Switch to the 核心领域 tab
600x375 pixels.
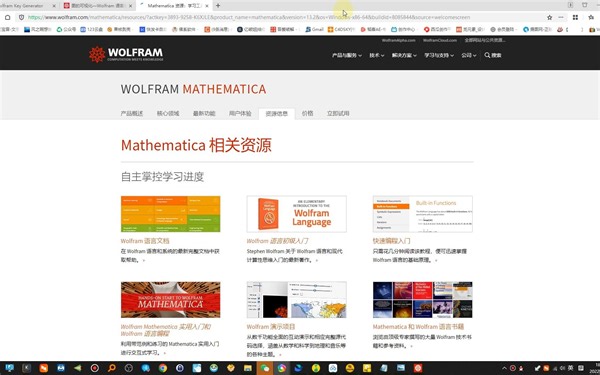coord(168,113)
